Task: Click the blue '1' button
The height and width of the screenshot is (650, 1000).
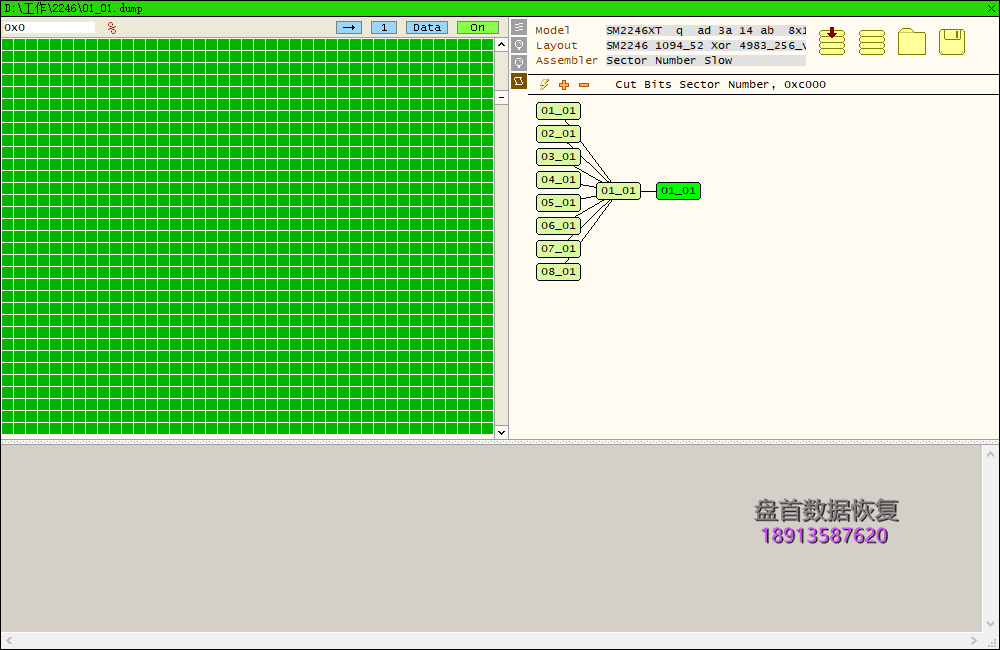Action: coord(384,27)
